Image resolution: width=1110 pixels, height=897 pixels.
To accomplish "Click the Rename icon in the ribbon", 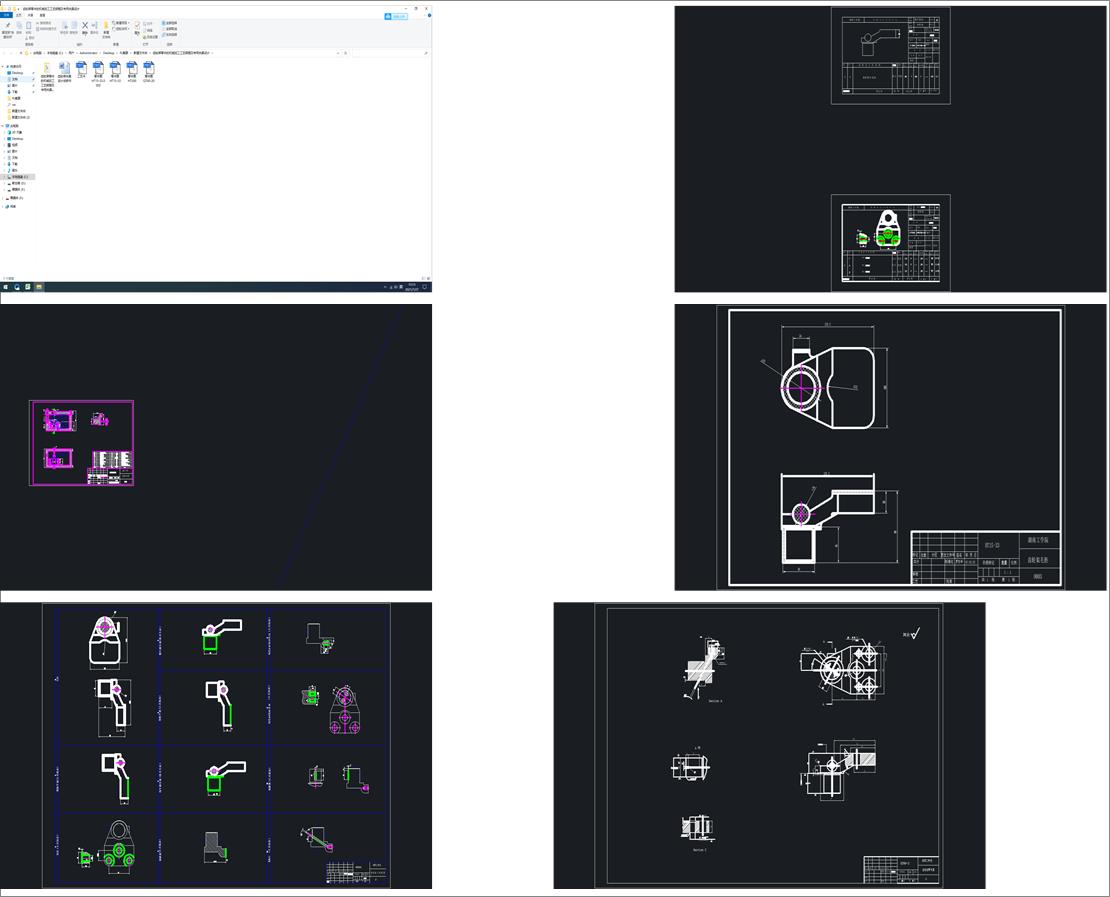I will [94, 28].
